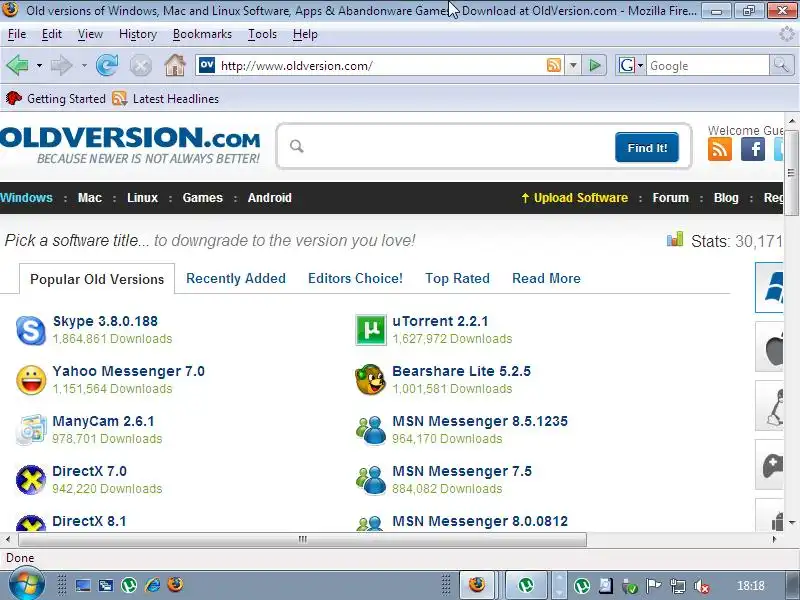Click the OldVersion site search field
Image resolution: width=800 pixels, height=600 pixels.
pyautogui.click(x=449, y=147)
